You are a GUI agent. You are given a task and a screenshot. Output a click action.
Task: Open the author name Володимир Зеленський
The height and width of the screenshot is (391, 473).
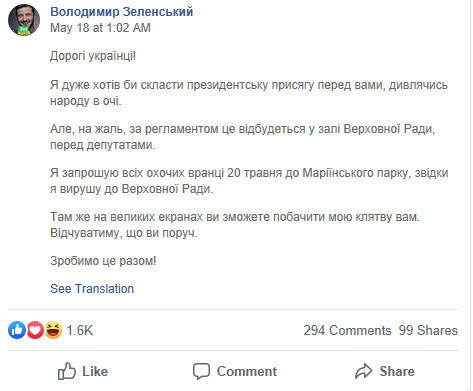pyautogui.click(x=122, y=12)
